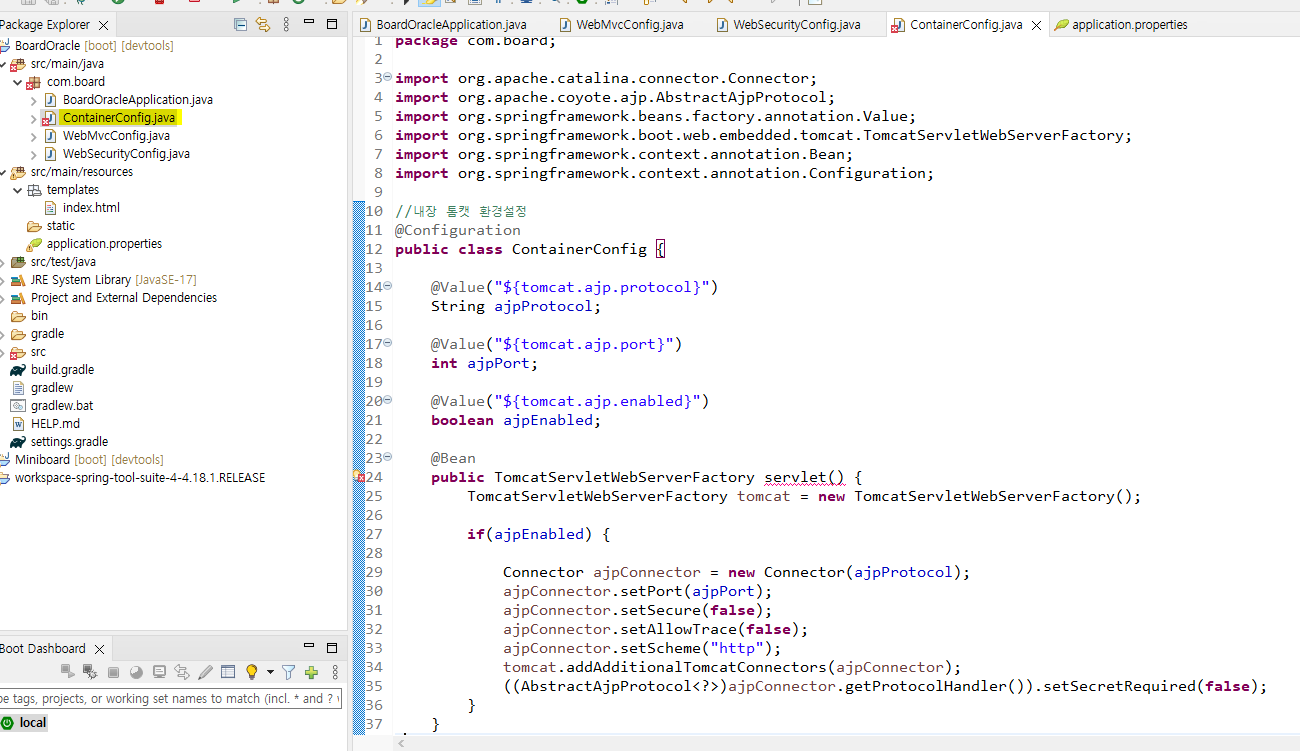Screen dimensions: 1300x751
Task: Click the Boot Dashboard pencil edit icon
Action: pos(205,672)
